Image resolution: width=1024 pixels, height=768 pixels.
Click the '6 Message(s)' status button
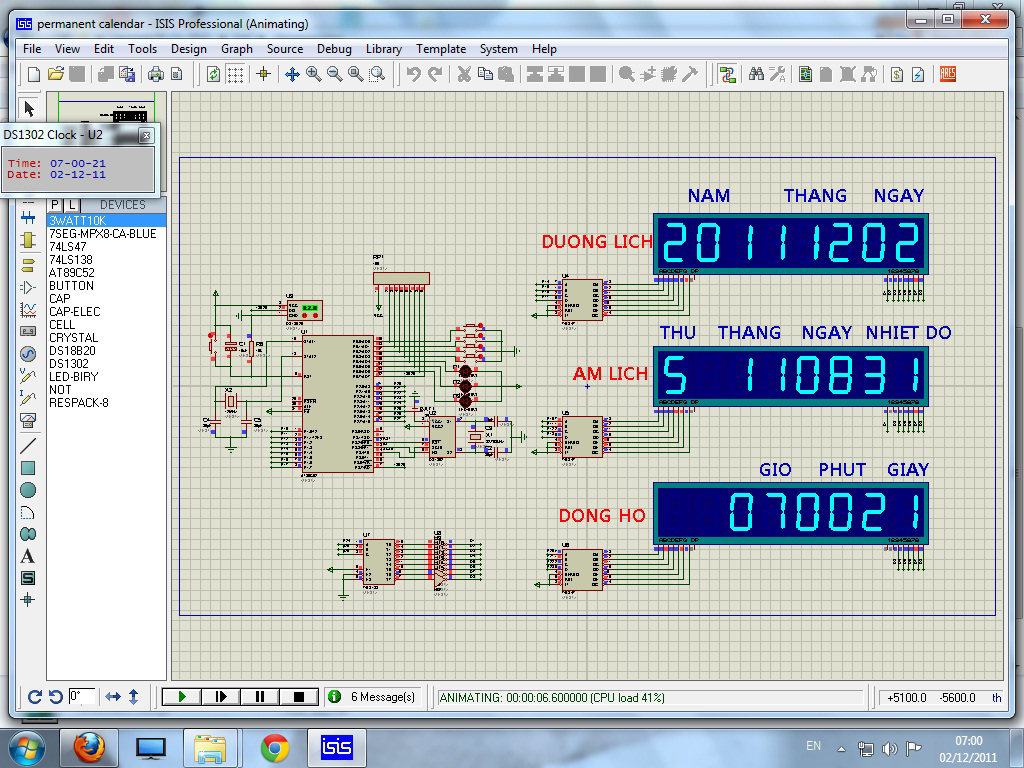coord(372,697)
